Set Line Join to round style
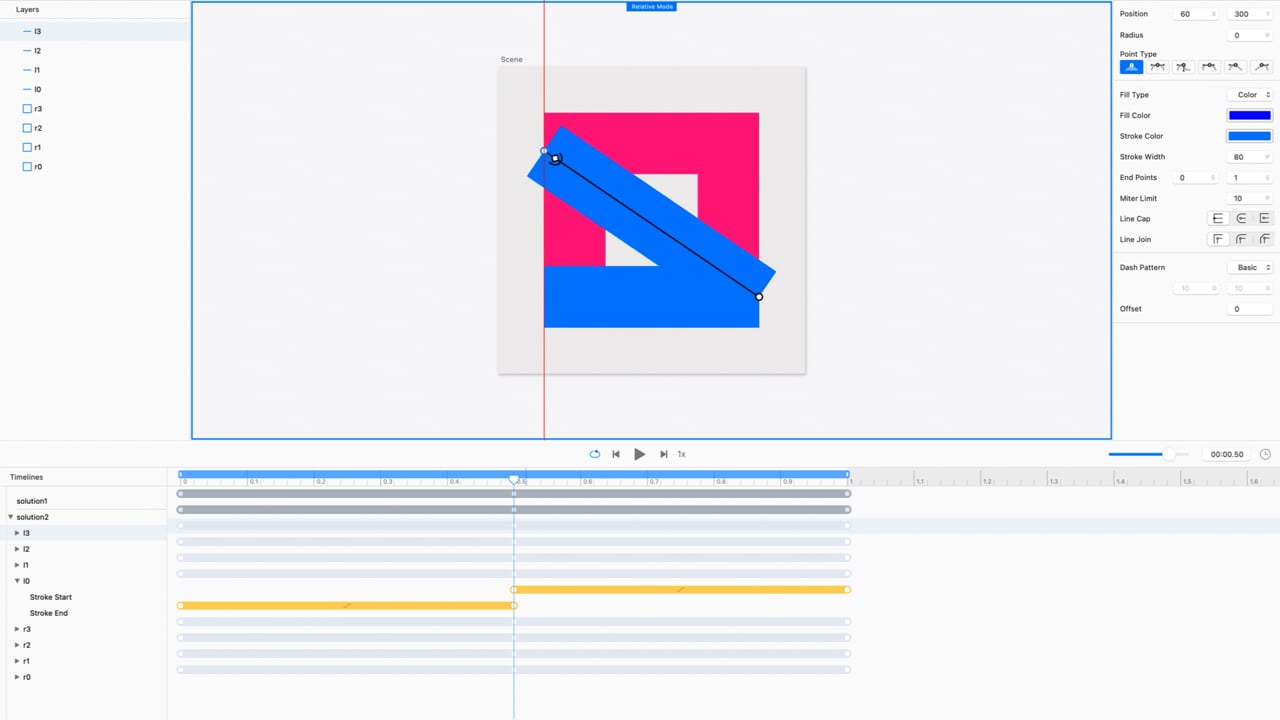The width and height of the screenshot is (1280, 720). click(x=1241, y=239)
